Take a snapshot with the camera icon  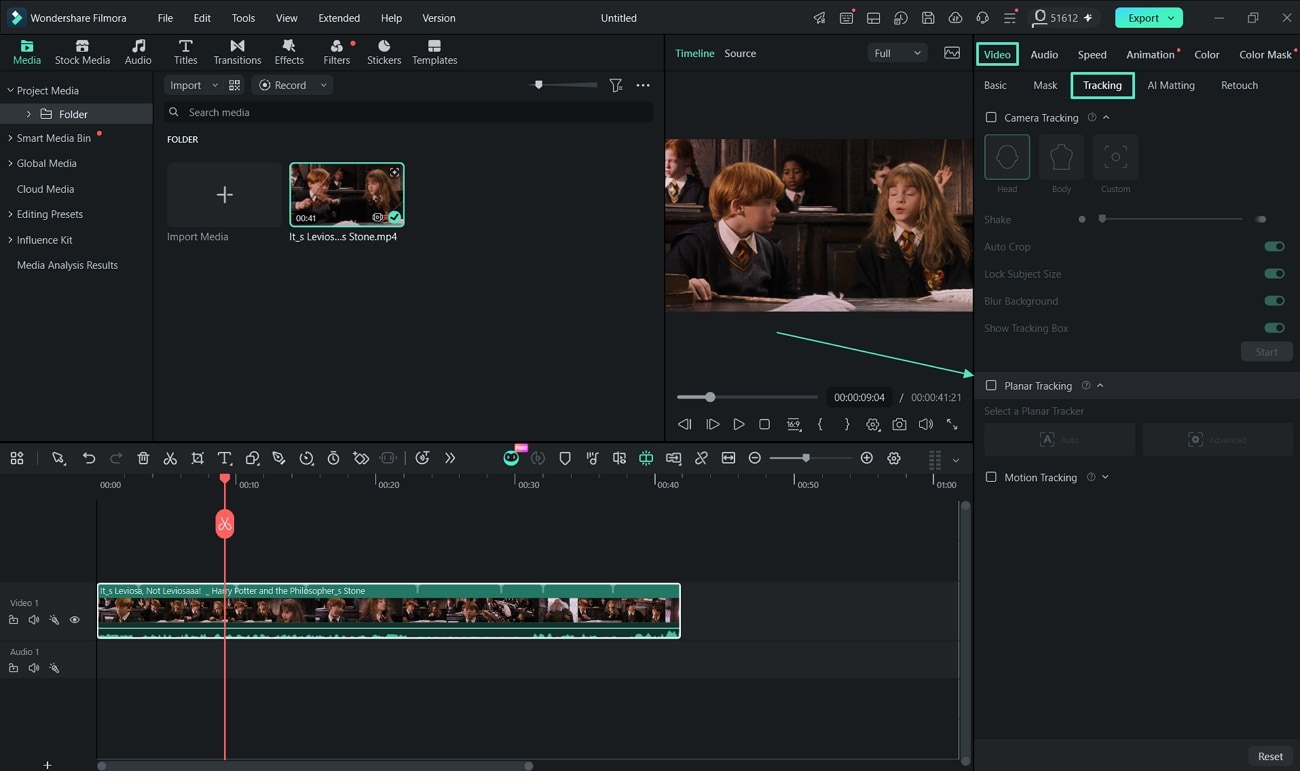click(x=899, y=424)
